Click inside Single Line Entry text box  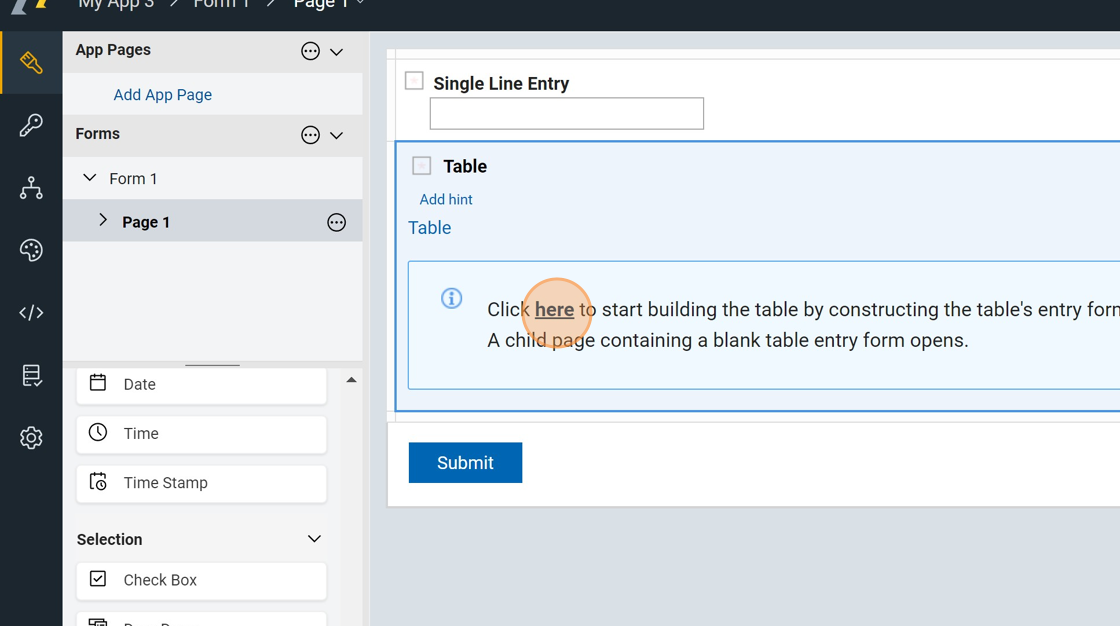pyautogui.click(x=566, y=114)
